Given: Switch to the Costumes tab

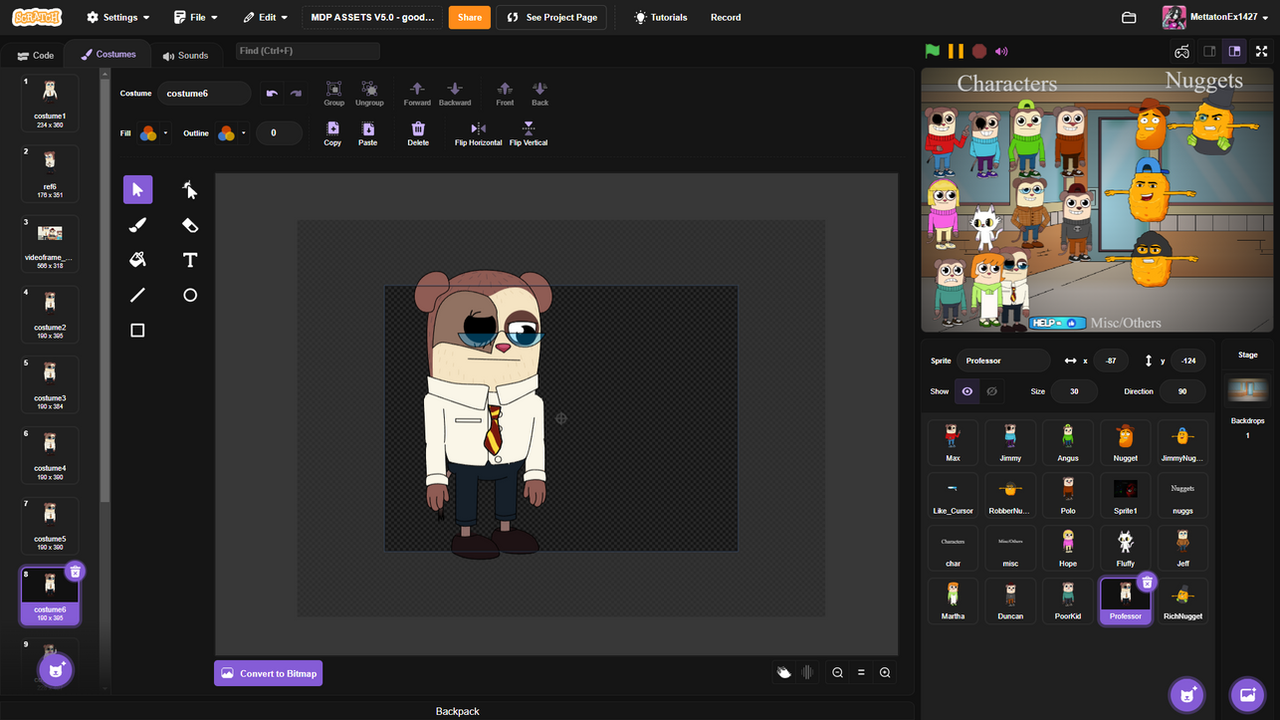Looking at the screenshot, I should (x=108, y=54).
